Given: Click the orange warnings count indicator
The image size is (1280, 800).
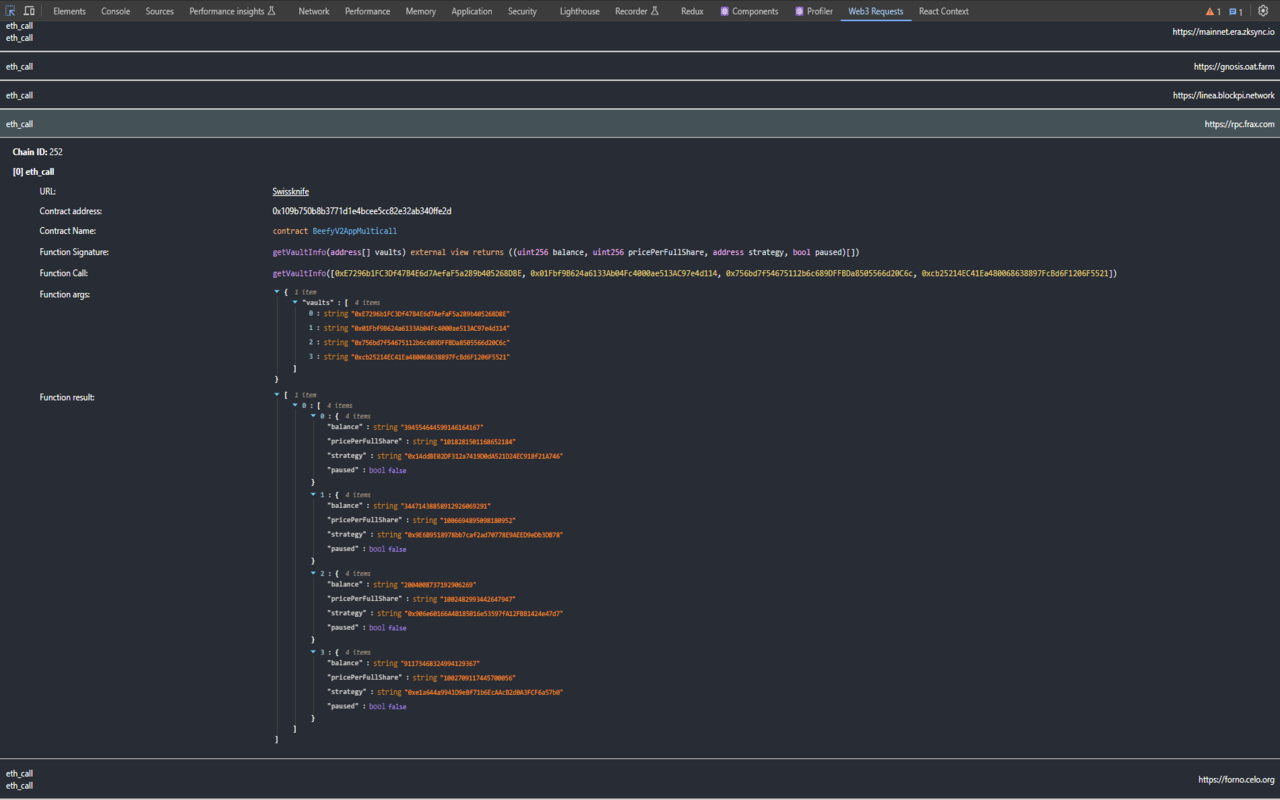Looking at the screenshot, I should 1212,12.
